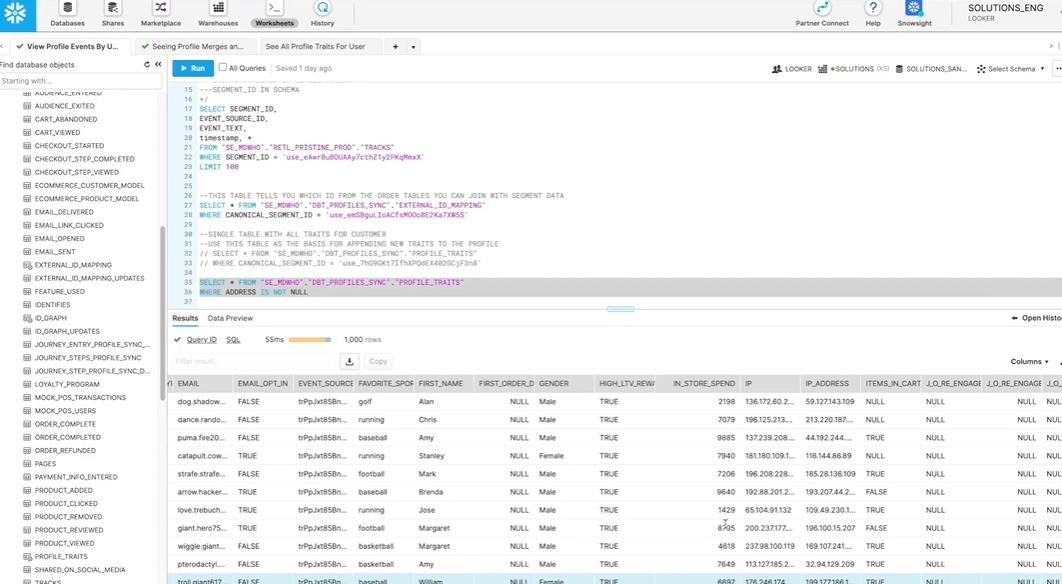Viewport: 1062px width, 584px height.
Task: Open the worksheet tab list arrow
Action: pyautogui.click(x=413, y=47)
